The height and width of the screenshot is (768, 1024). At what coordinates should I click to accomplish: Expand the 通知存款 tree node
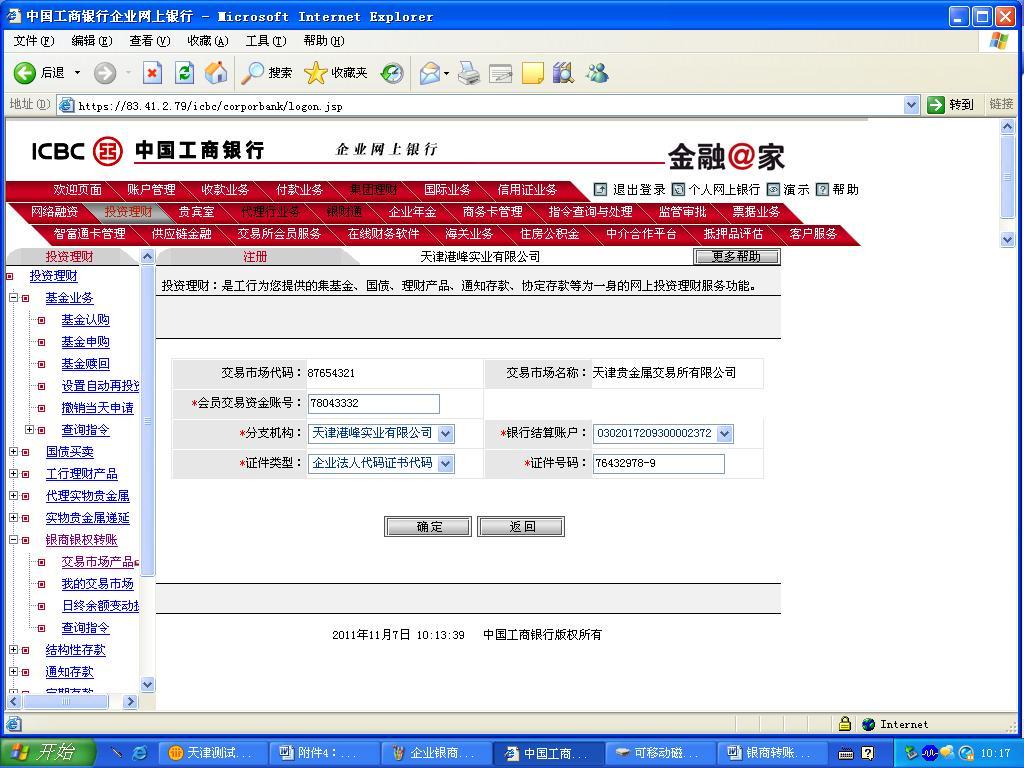(13, 671)
